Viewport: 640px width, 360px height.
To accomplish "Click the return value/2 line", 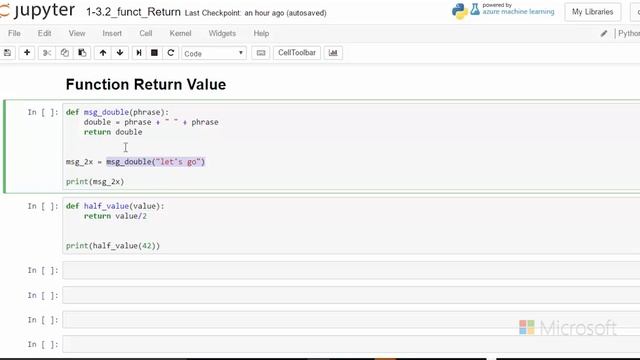I will click(115, 216).
